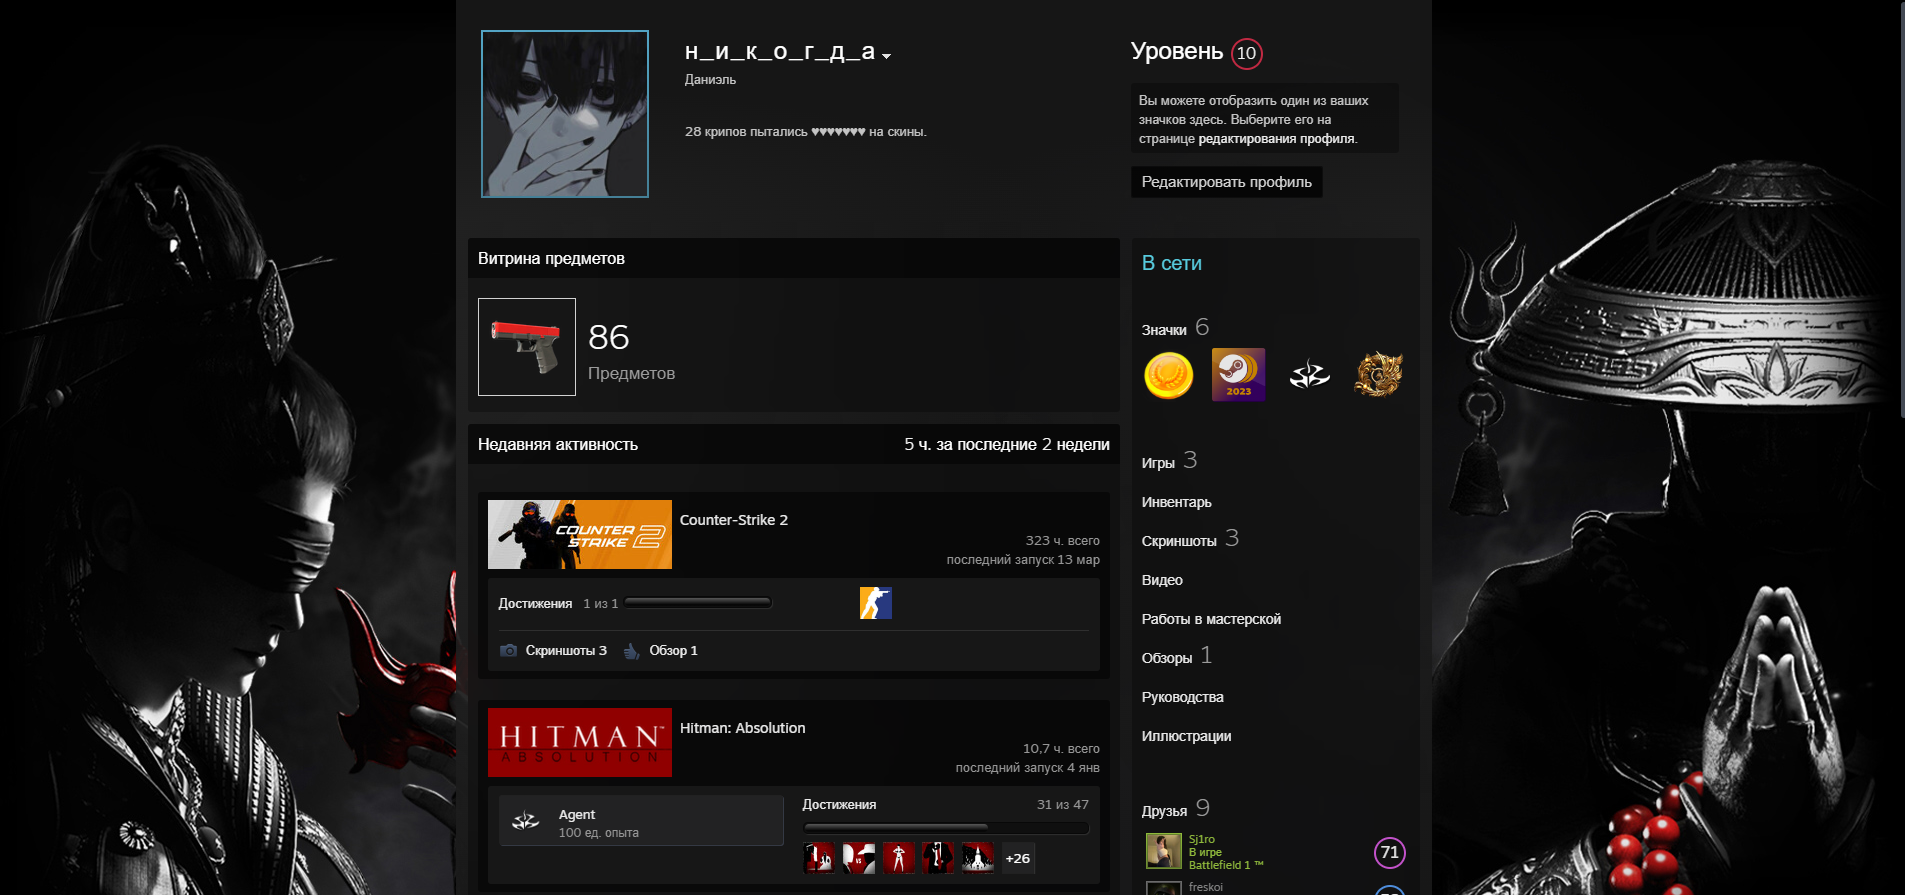
Task: Open Скриншоты in the sidebar
Action: [x=1190, y=539]
